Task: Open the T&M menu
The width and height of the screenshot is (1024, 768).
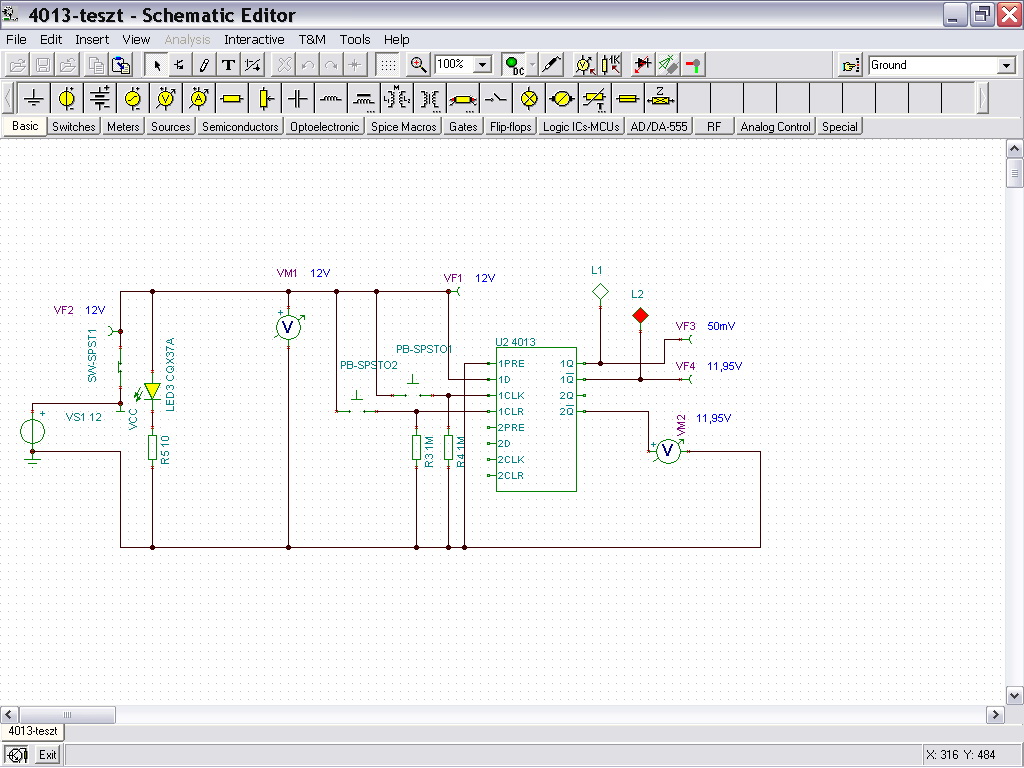Action: [312, 39]
